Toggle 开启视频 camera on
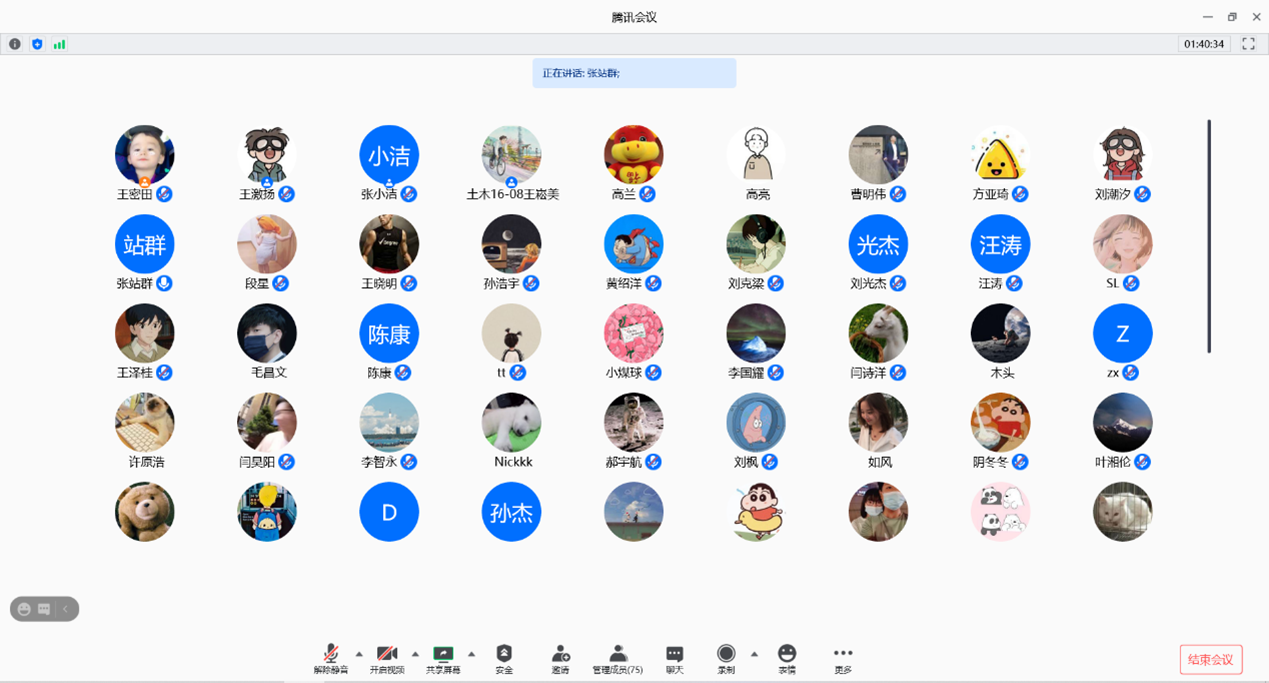This screenshot has height=683, width=1269. coord(387,654)
